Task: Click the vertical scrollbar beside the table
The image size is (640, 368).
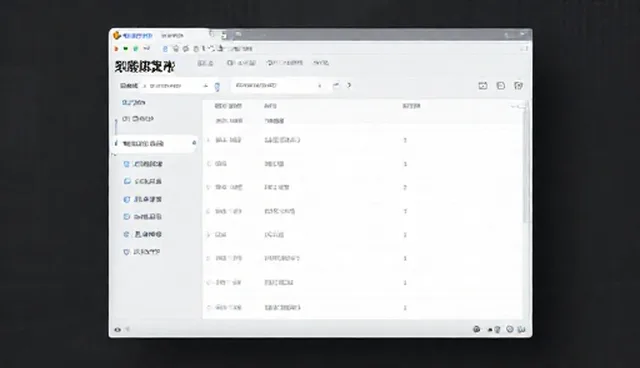Action: [x=527, y=163]
